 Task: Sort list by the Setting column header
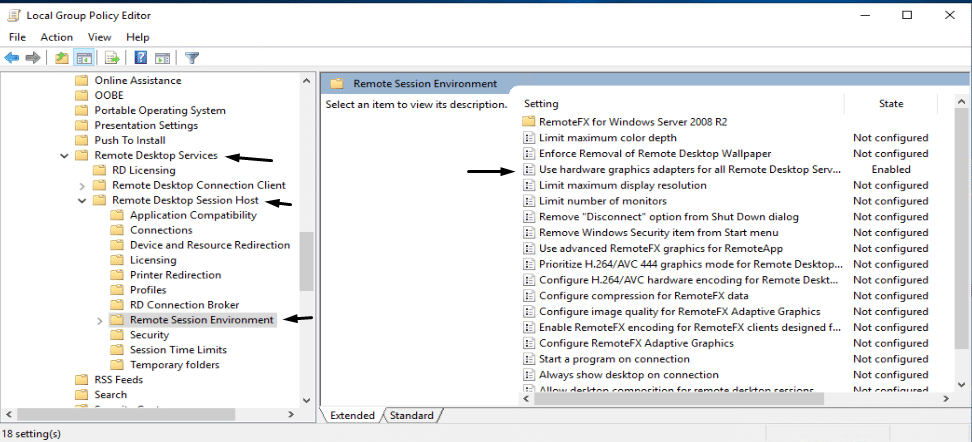pos(680,104)
